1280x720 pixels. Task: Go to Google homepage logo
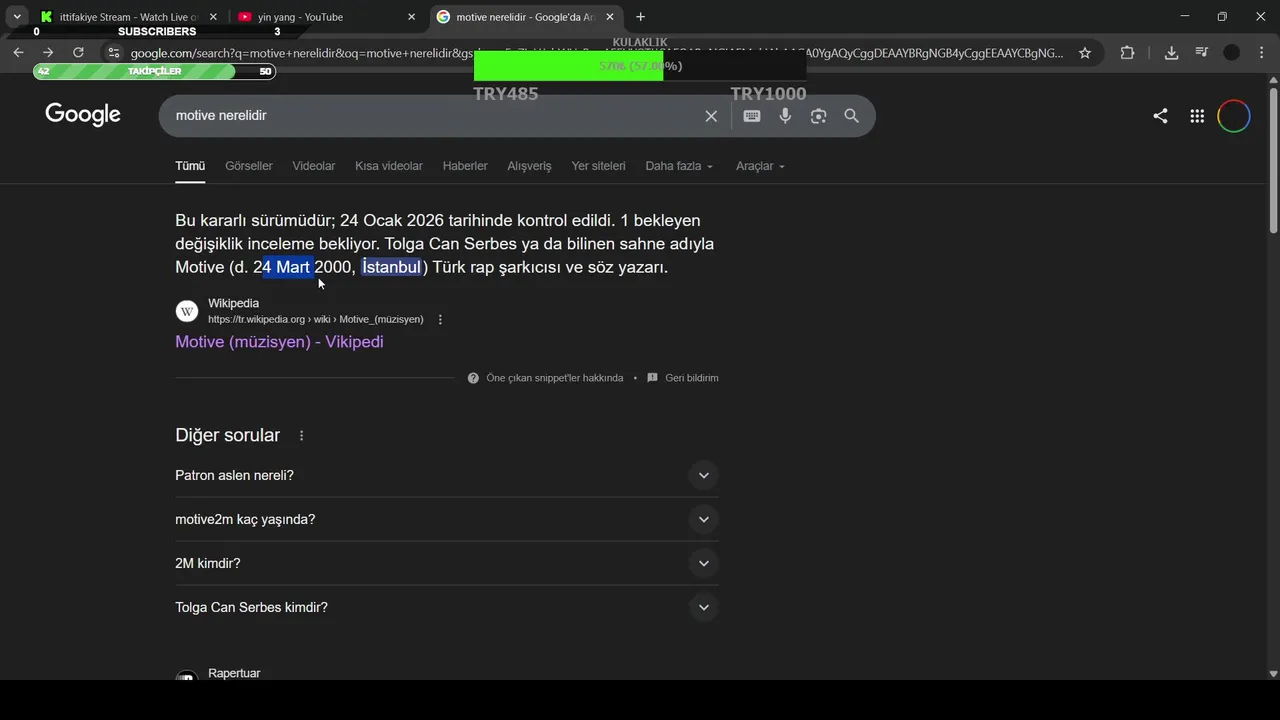coord(83,115)
